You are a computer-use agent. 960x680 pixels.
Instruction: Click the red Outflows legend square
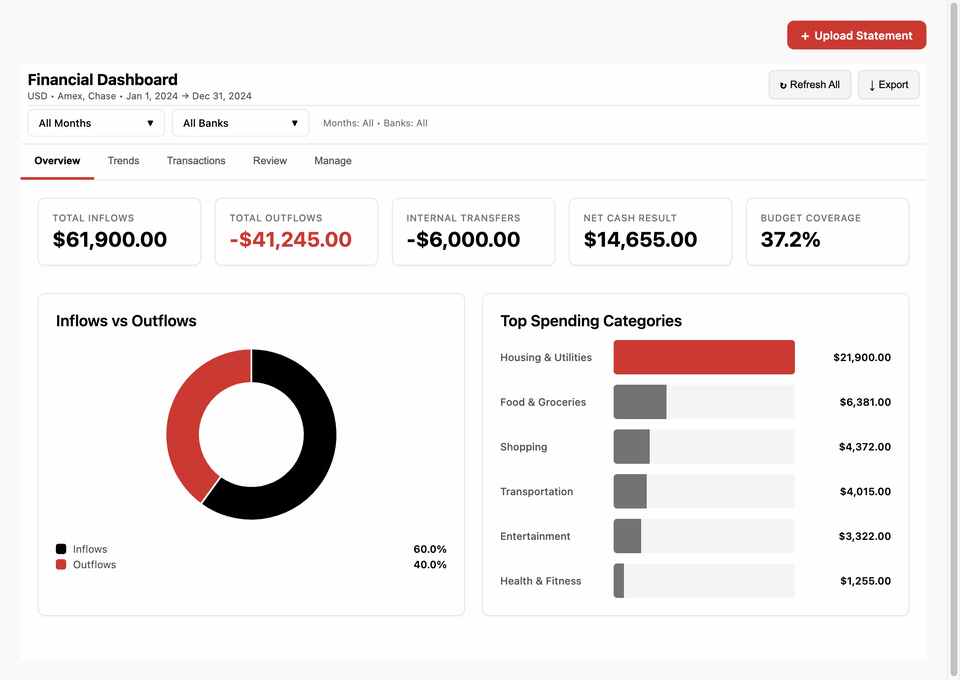pyautogui.click(x=61, y=564)
